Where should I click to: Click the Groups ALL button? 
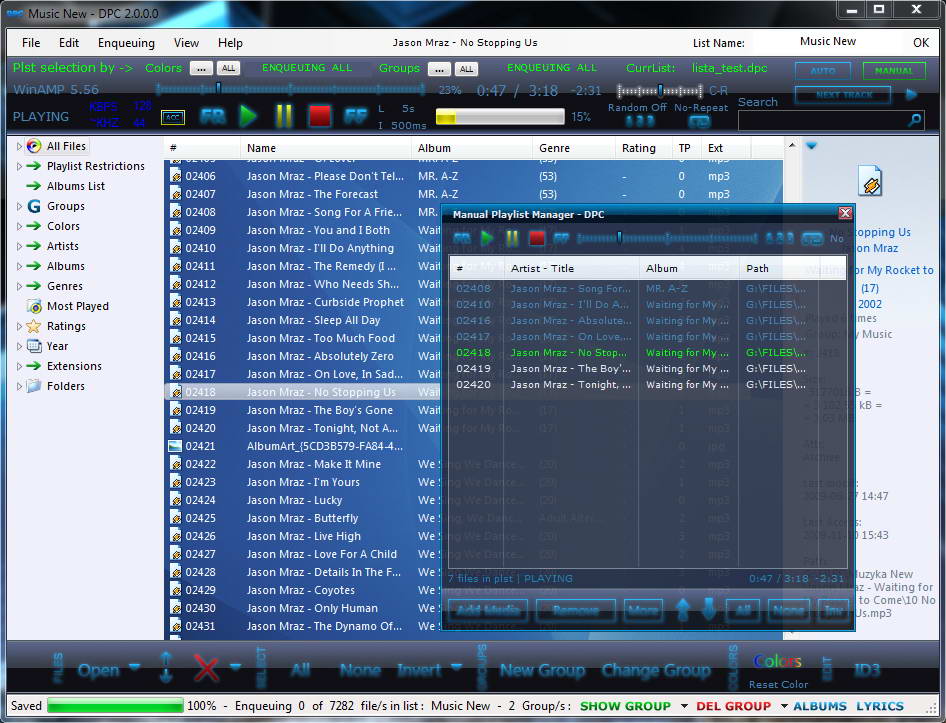[466, 69]
